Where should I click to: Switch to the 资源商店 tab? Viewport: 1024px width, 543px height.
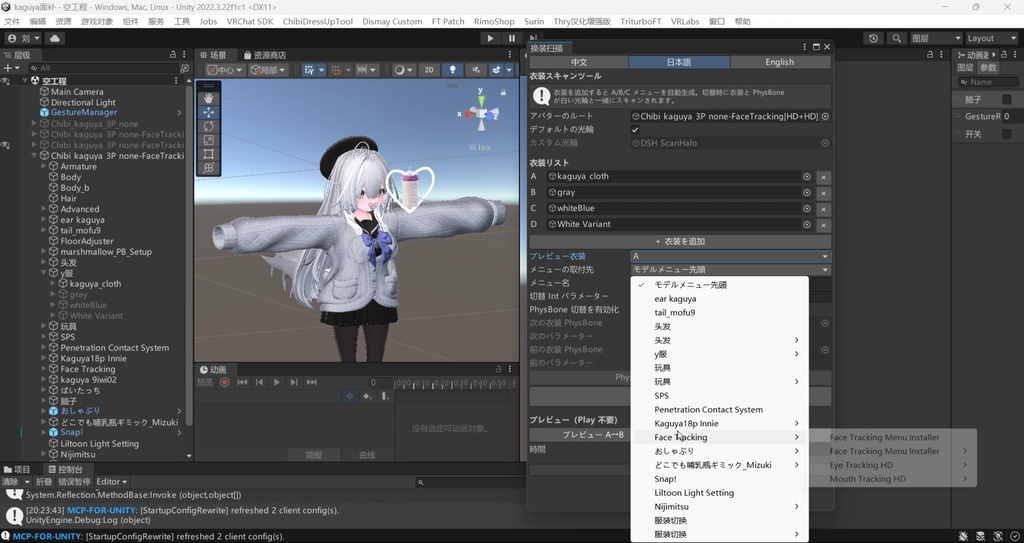coord(264,55)
